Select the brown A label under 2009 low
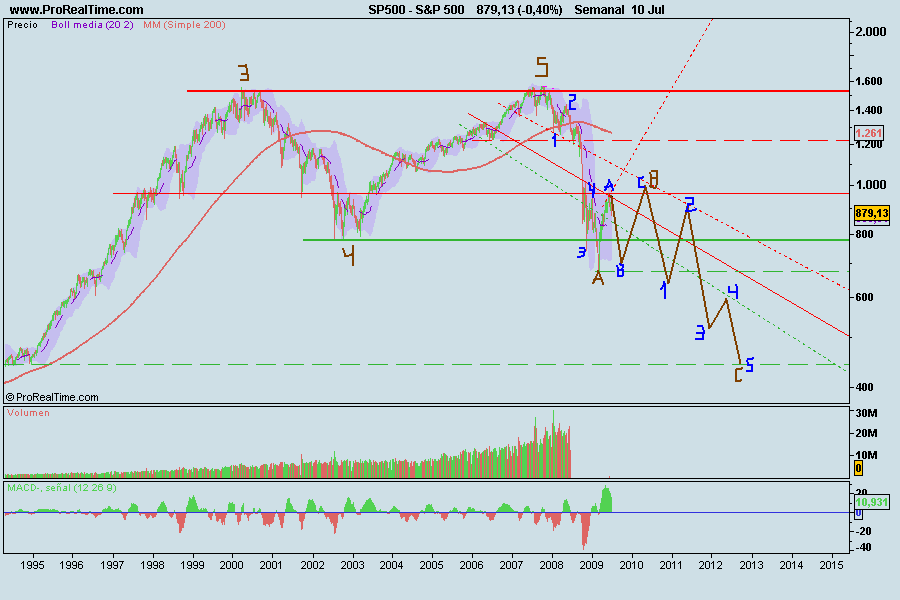 (x=598, y=278)
